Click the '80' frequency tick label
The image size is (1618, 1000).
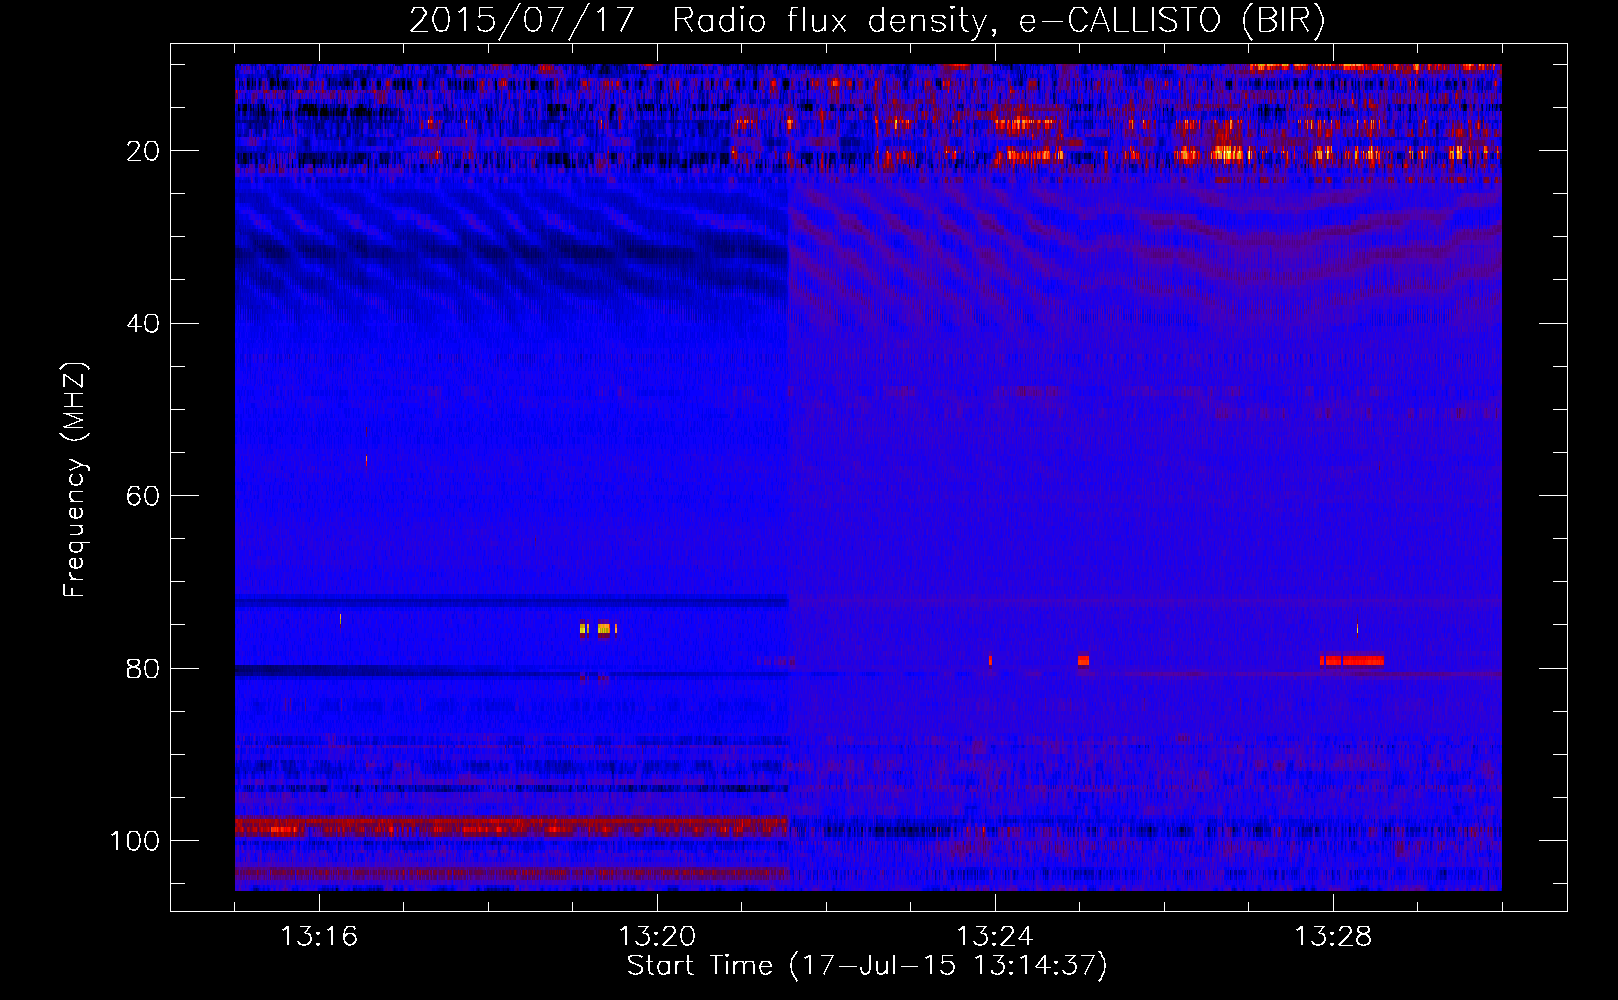(x=144, y=668)
